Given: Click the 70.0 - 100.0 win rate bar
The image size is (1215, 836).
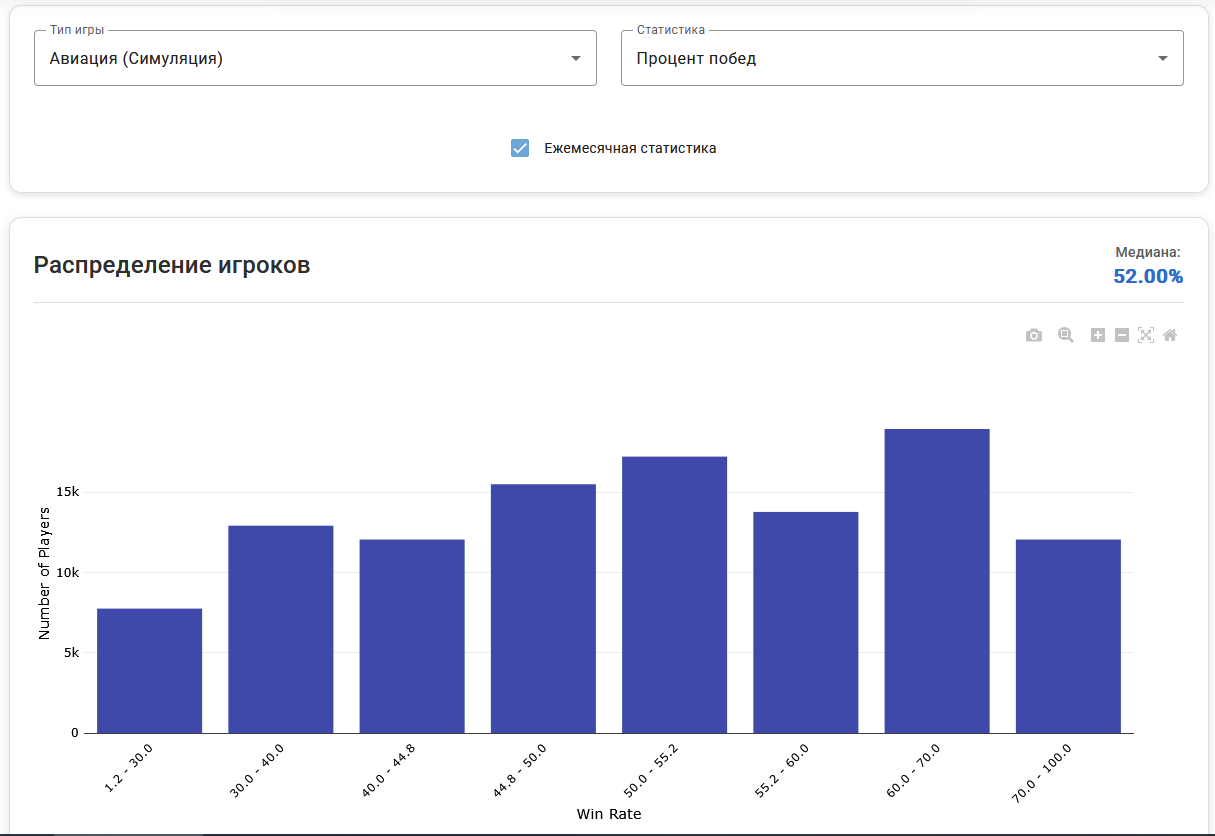Looking at the screenshot, I should tap(1068, 636).
